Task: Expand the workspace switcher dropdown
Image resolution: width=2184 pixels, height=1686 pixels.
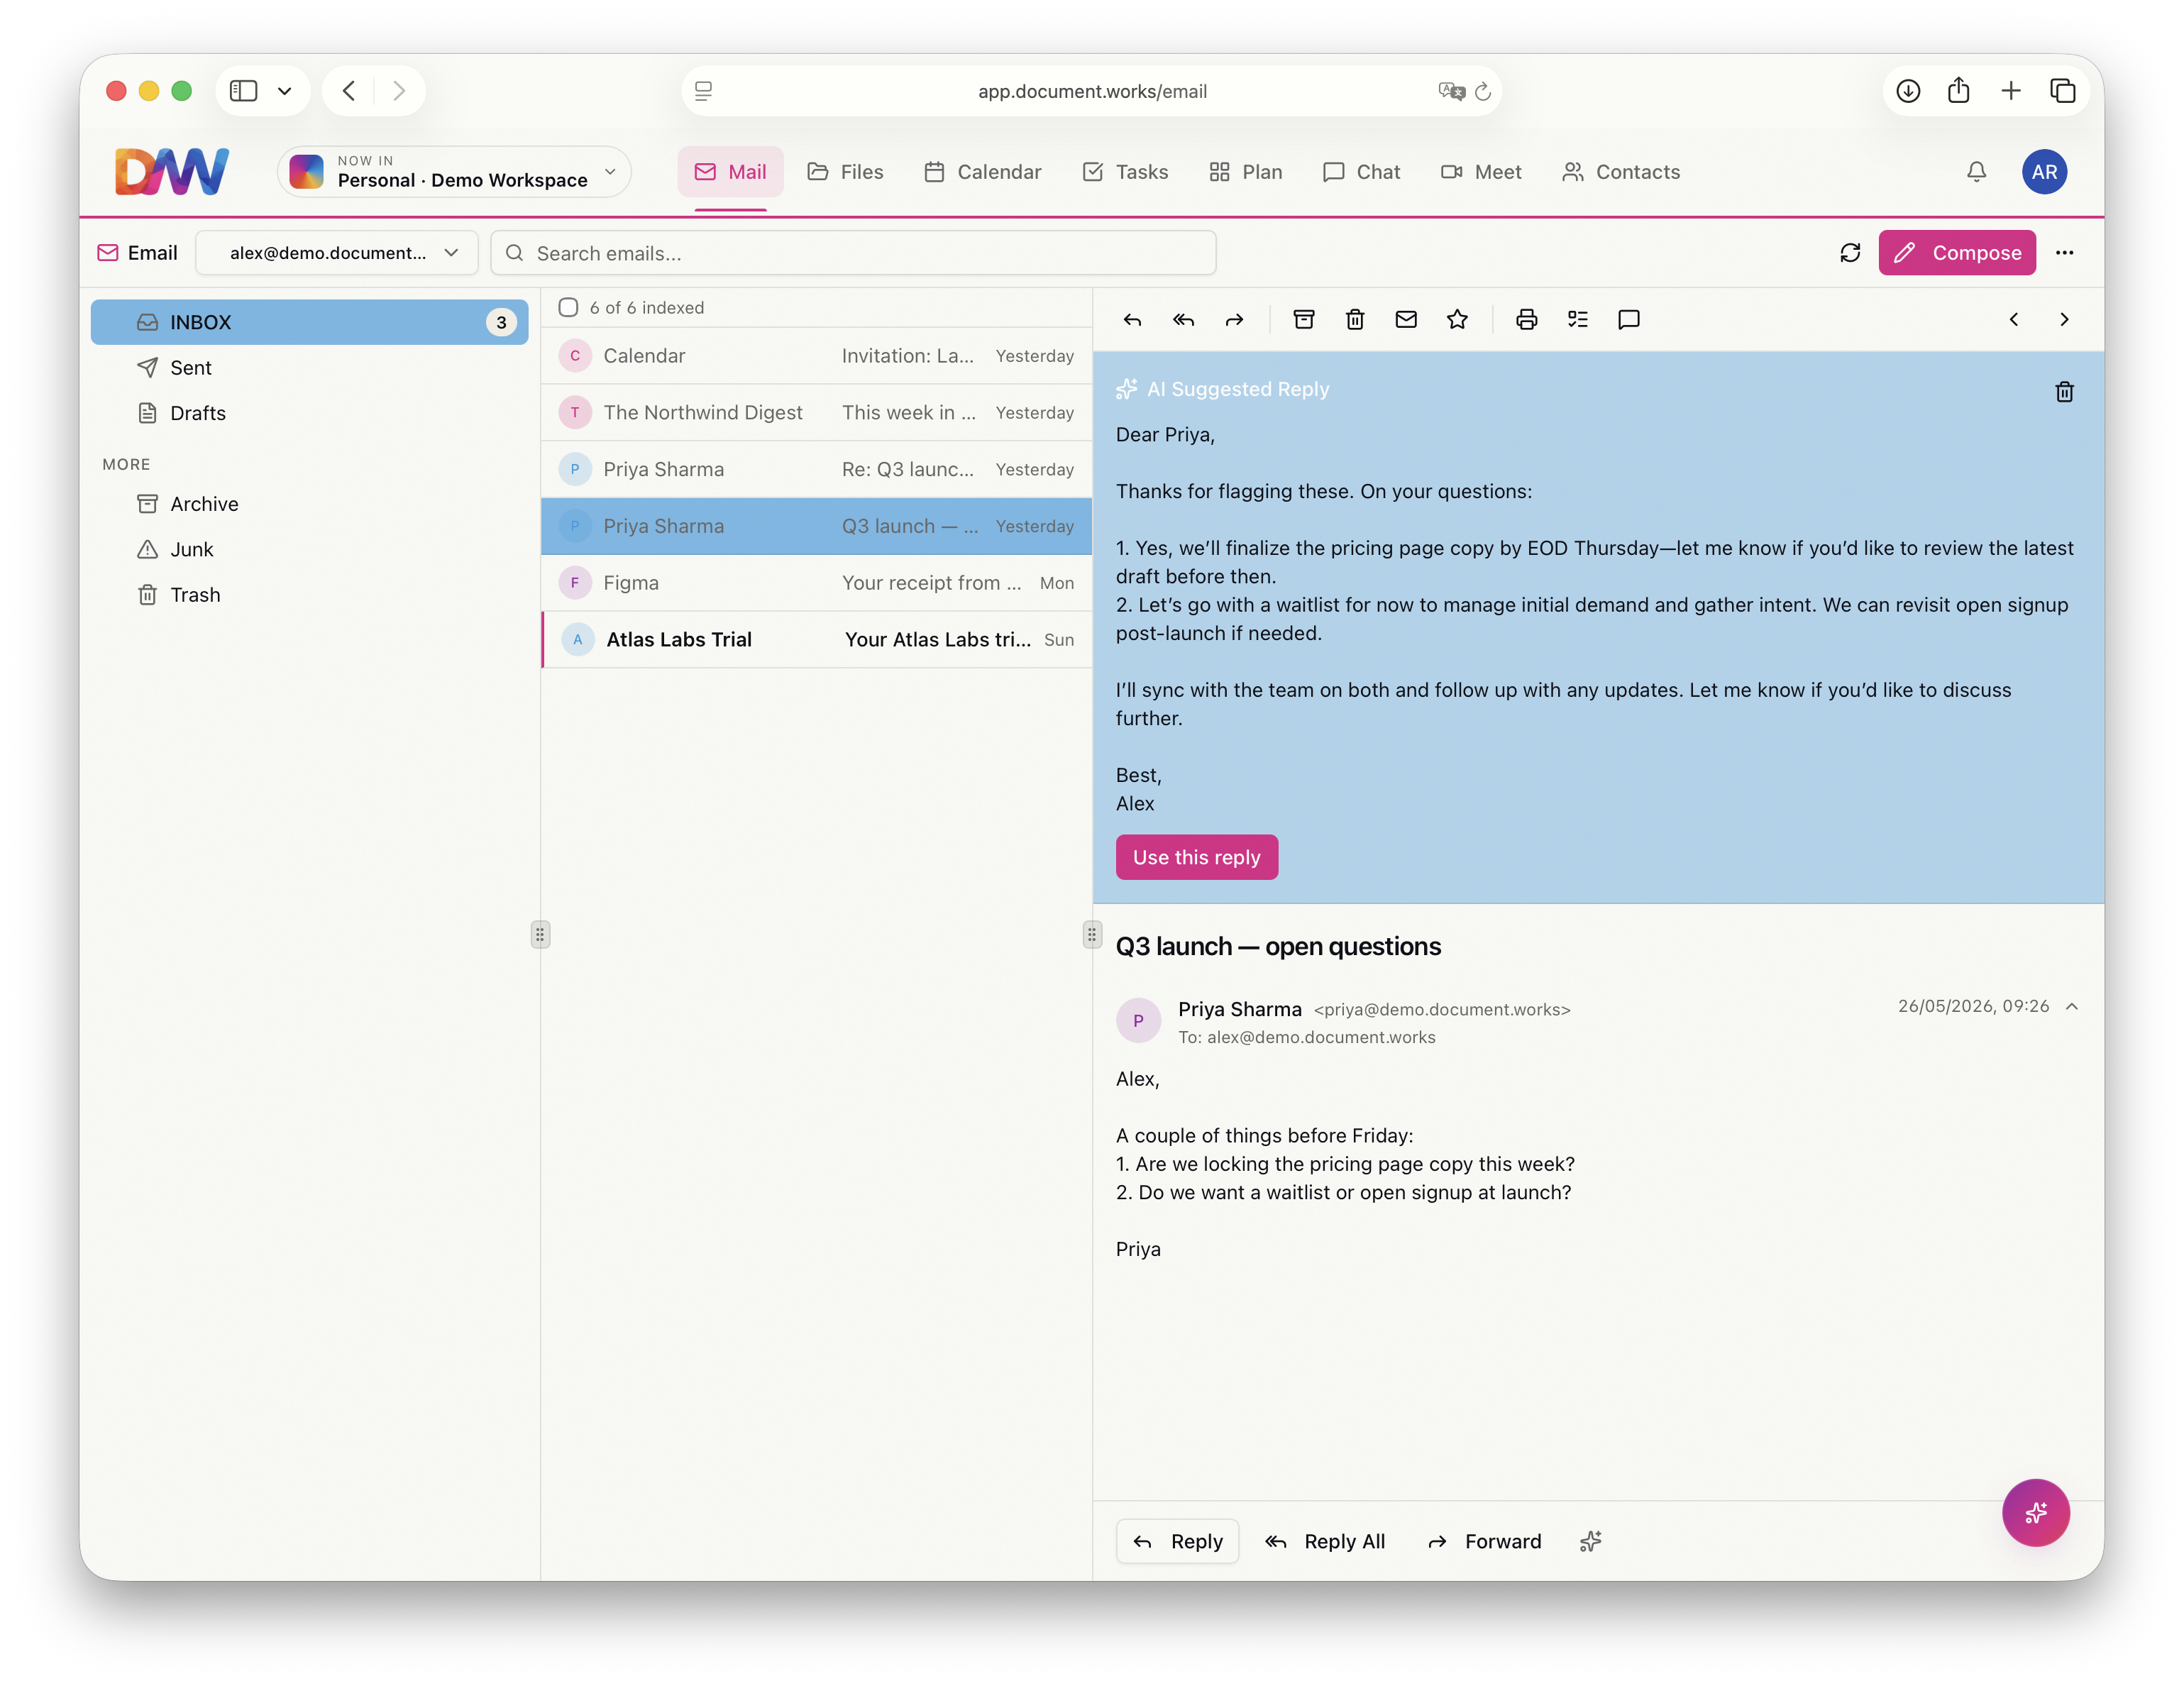Action: 454,172
